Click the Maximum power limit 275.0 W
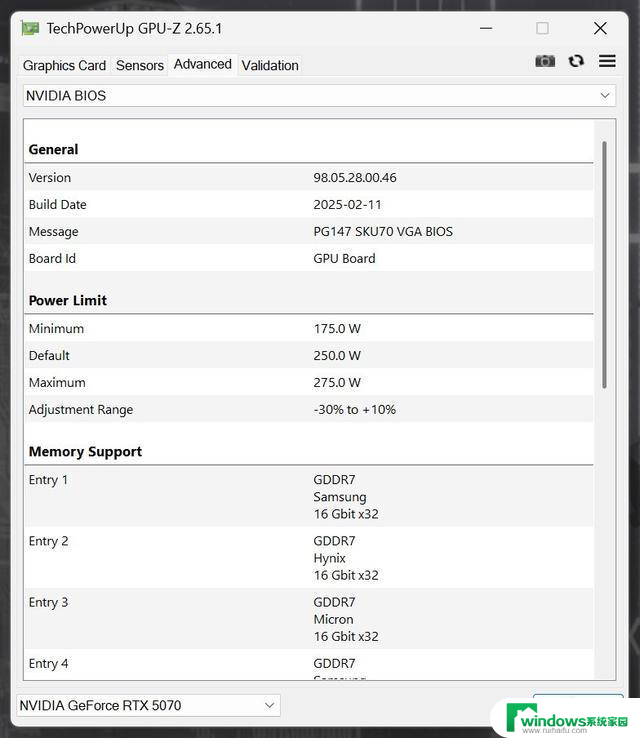The image size is (640, 738). tap(337, 383)
